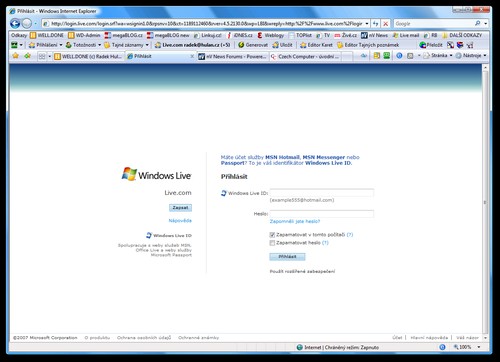This screenshot has width=500, height=362.
Task: Click the Add to Favorites icon
Action: coord(27,56)
